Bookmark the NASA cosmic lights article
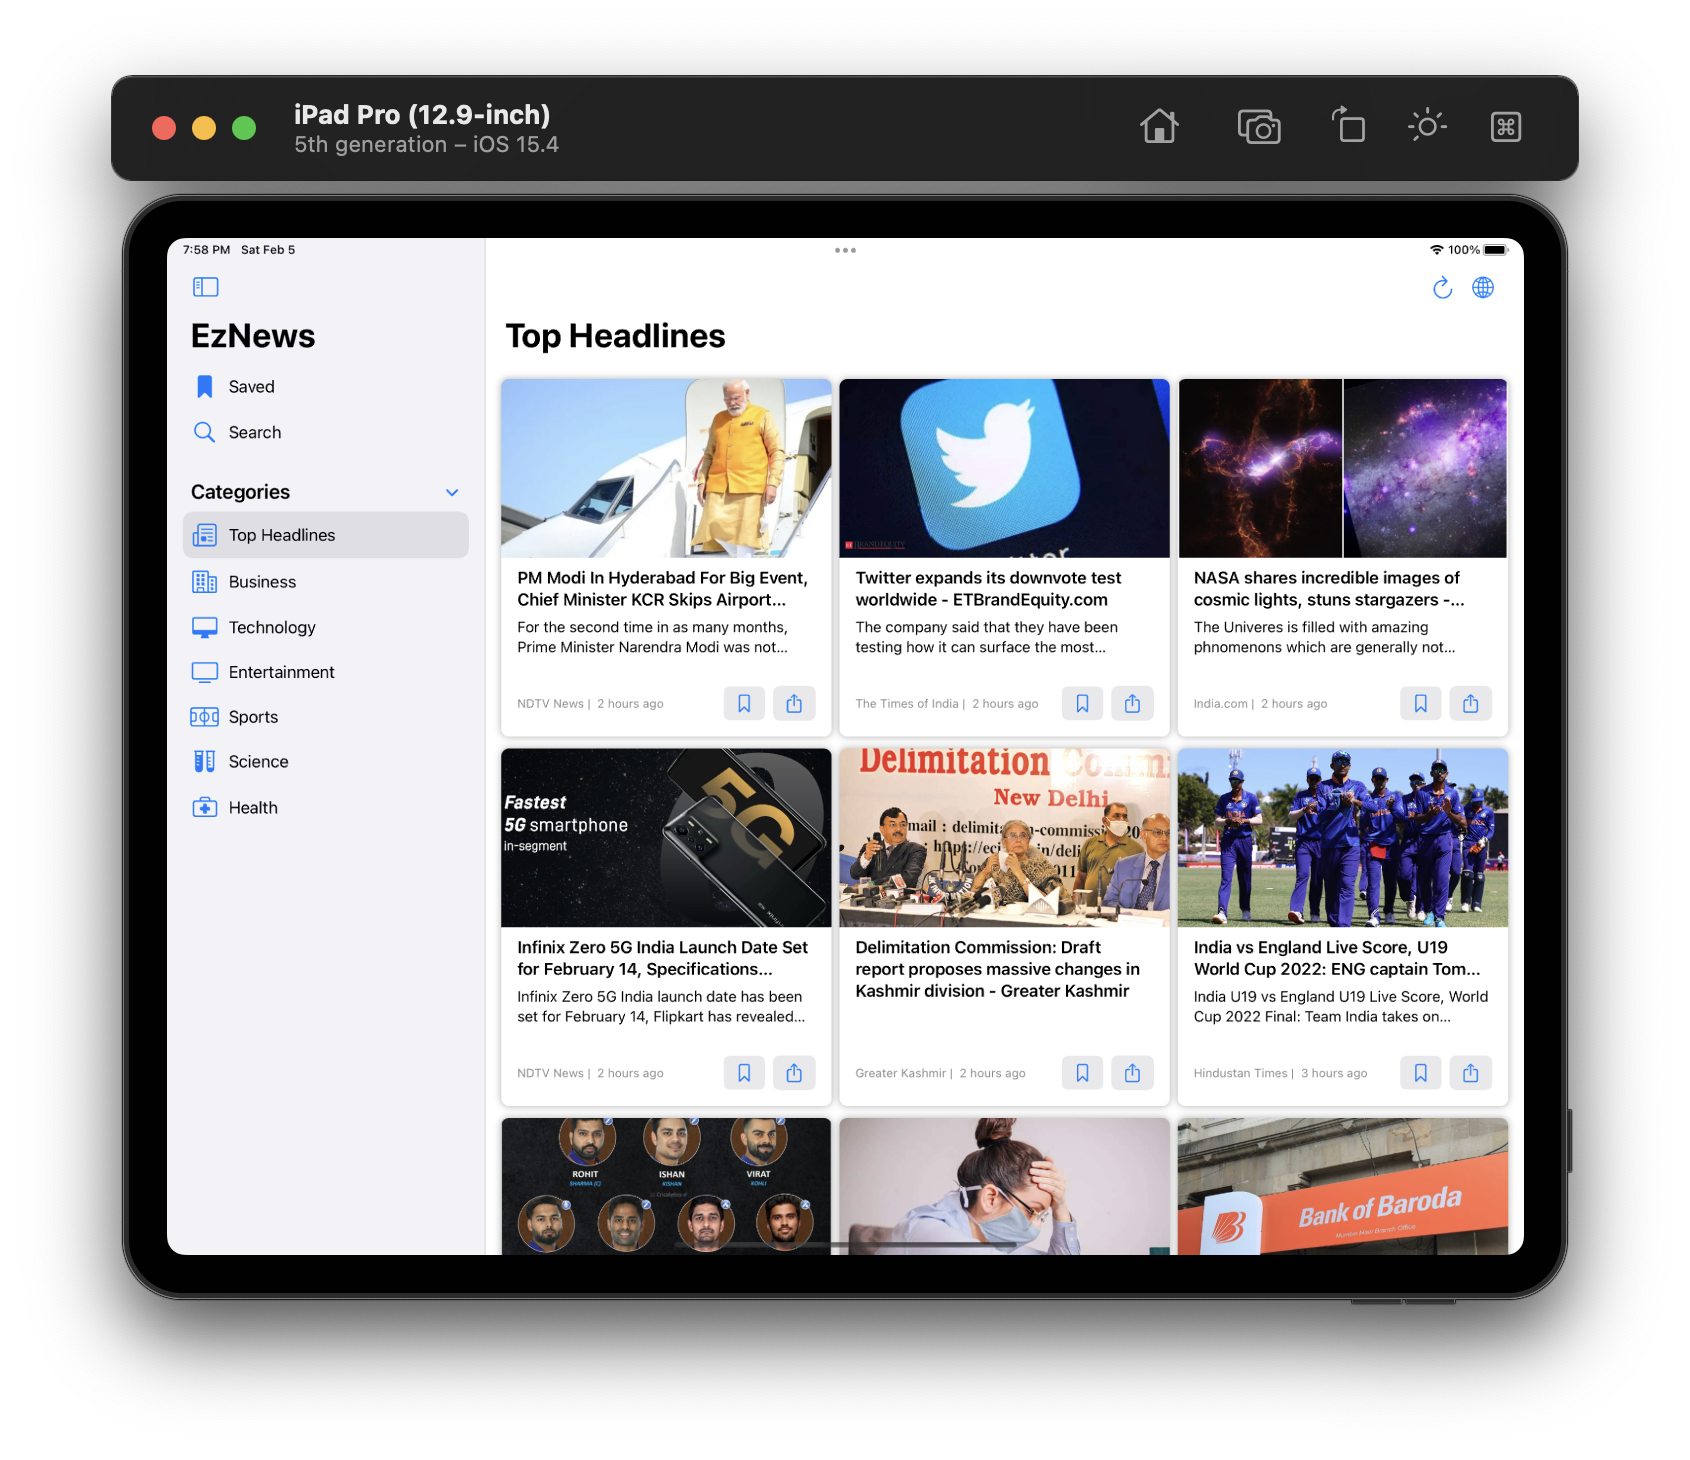The width and height of the screenshot is (1690, 1460). 1420,703
